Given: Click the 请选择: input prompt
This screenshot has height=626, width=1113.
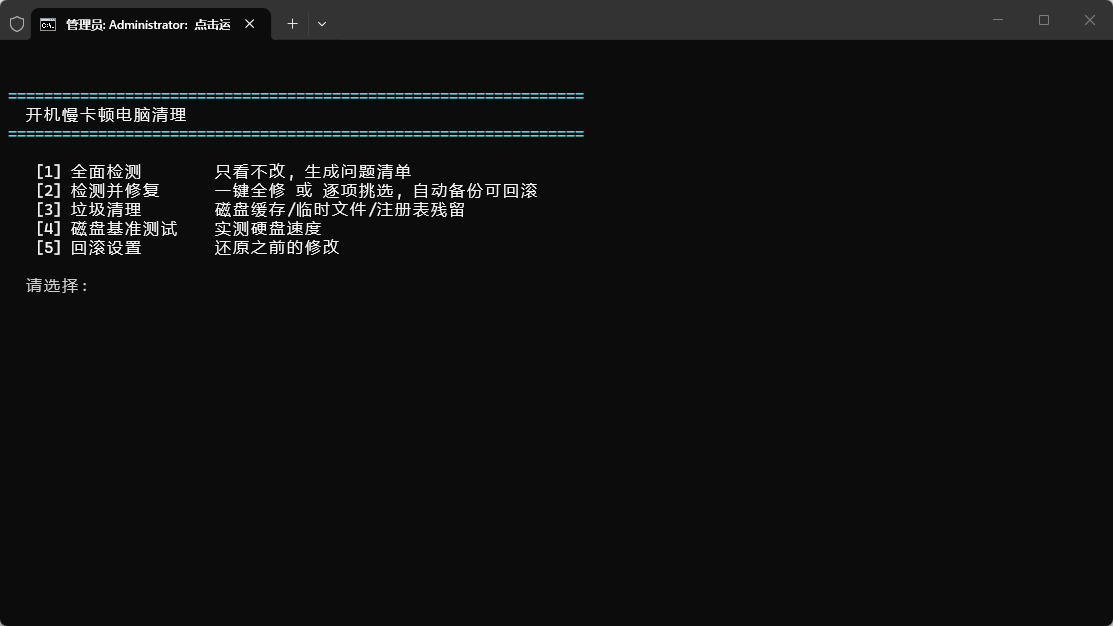Looking at the screenshot, I should pyautogui.click(x=57, y=286).
